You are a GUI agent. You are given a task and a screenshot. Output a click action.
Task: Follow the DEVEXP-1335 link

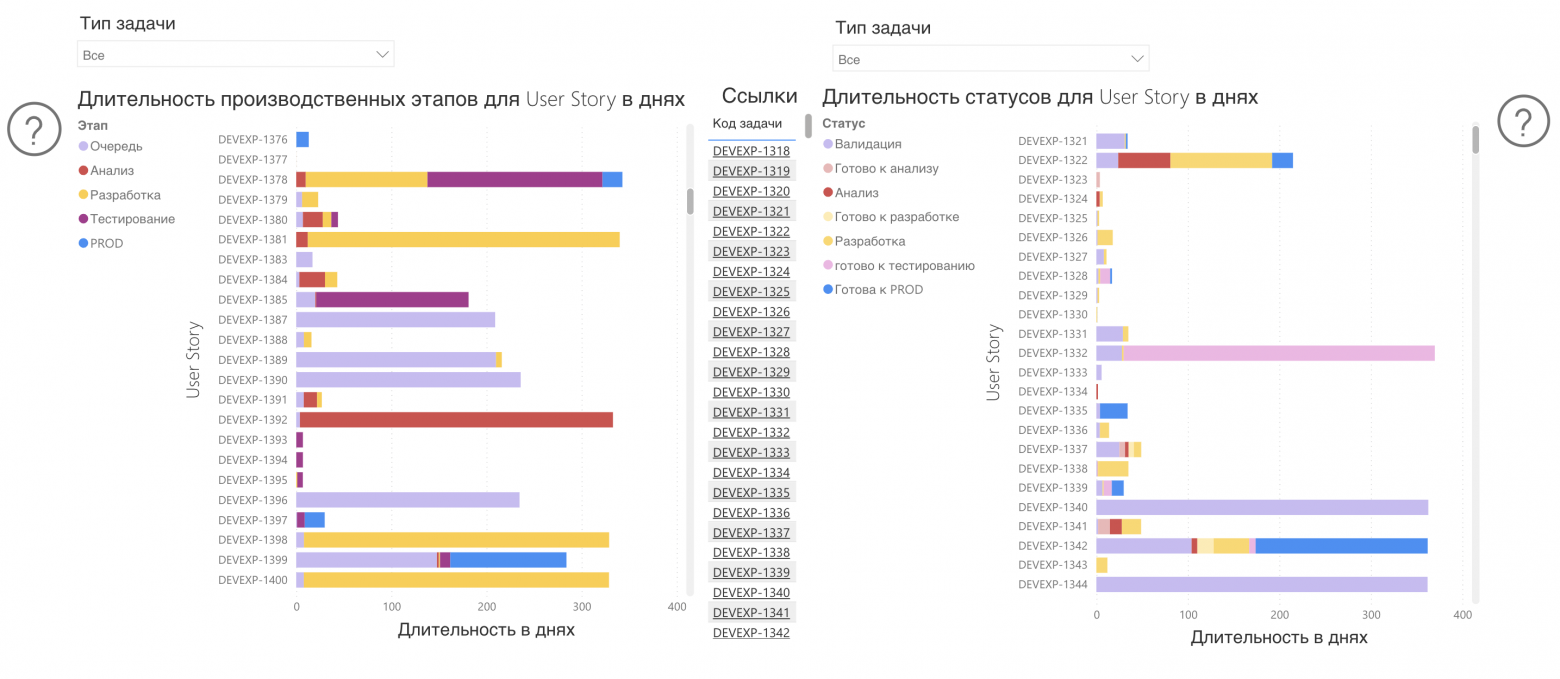[x=751, y=492]
